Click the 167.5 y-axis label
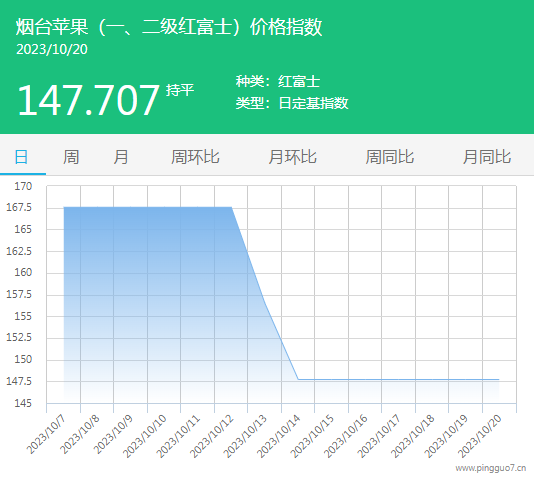Viewport: 534px width, 479px height. tap(19, 207)
